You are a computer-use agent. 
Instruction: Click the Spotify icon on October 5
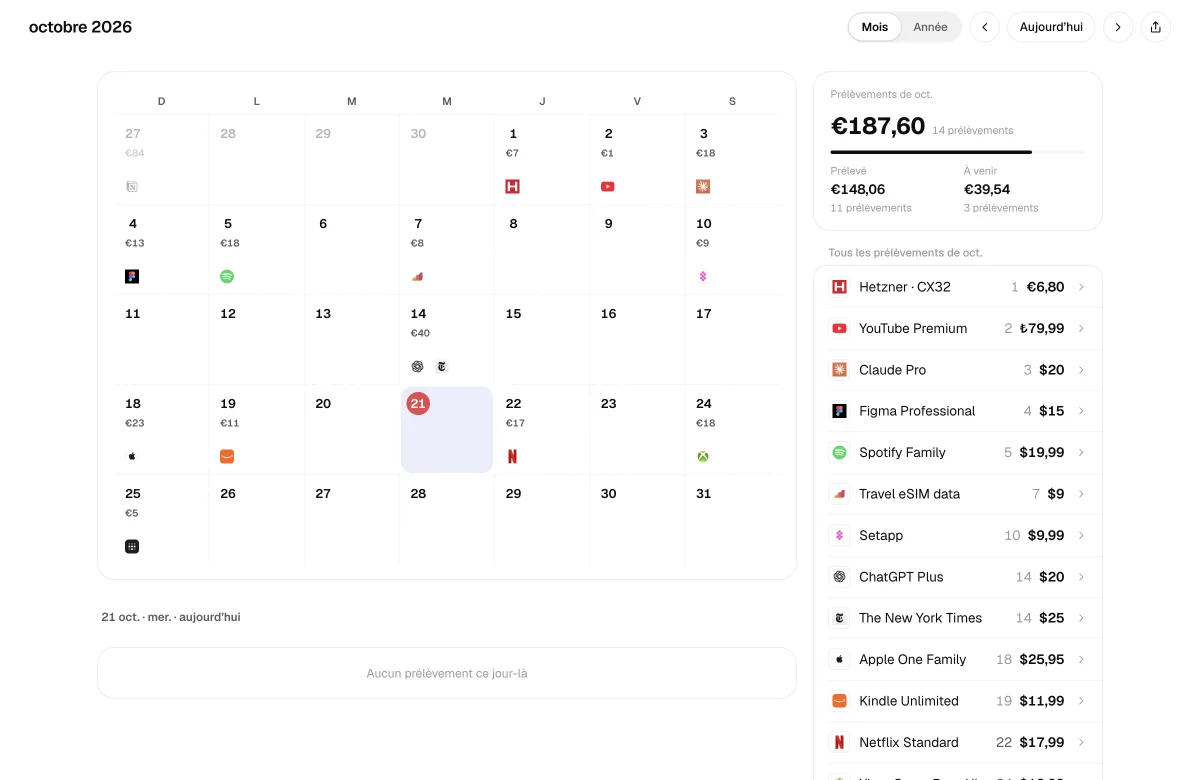pos(227,277)
